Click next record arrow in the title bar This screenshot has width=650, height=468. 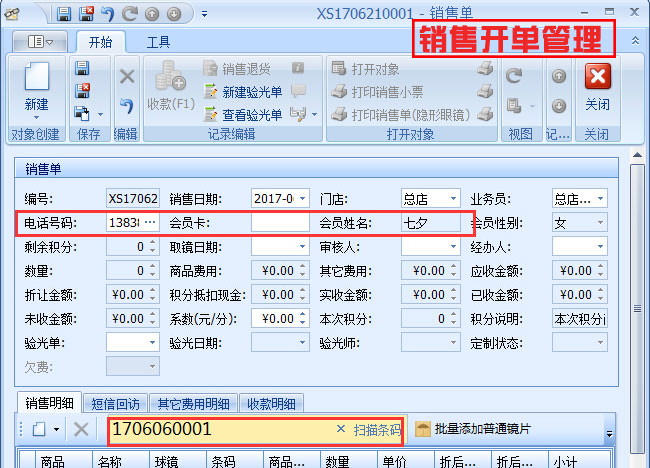point(174,15)
